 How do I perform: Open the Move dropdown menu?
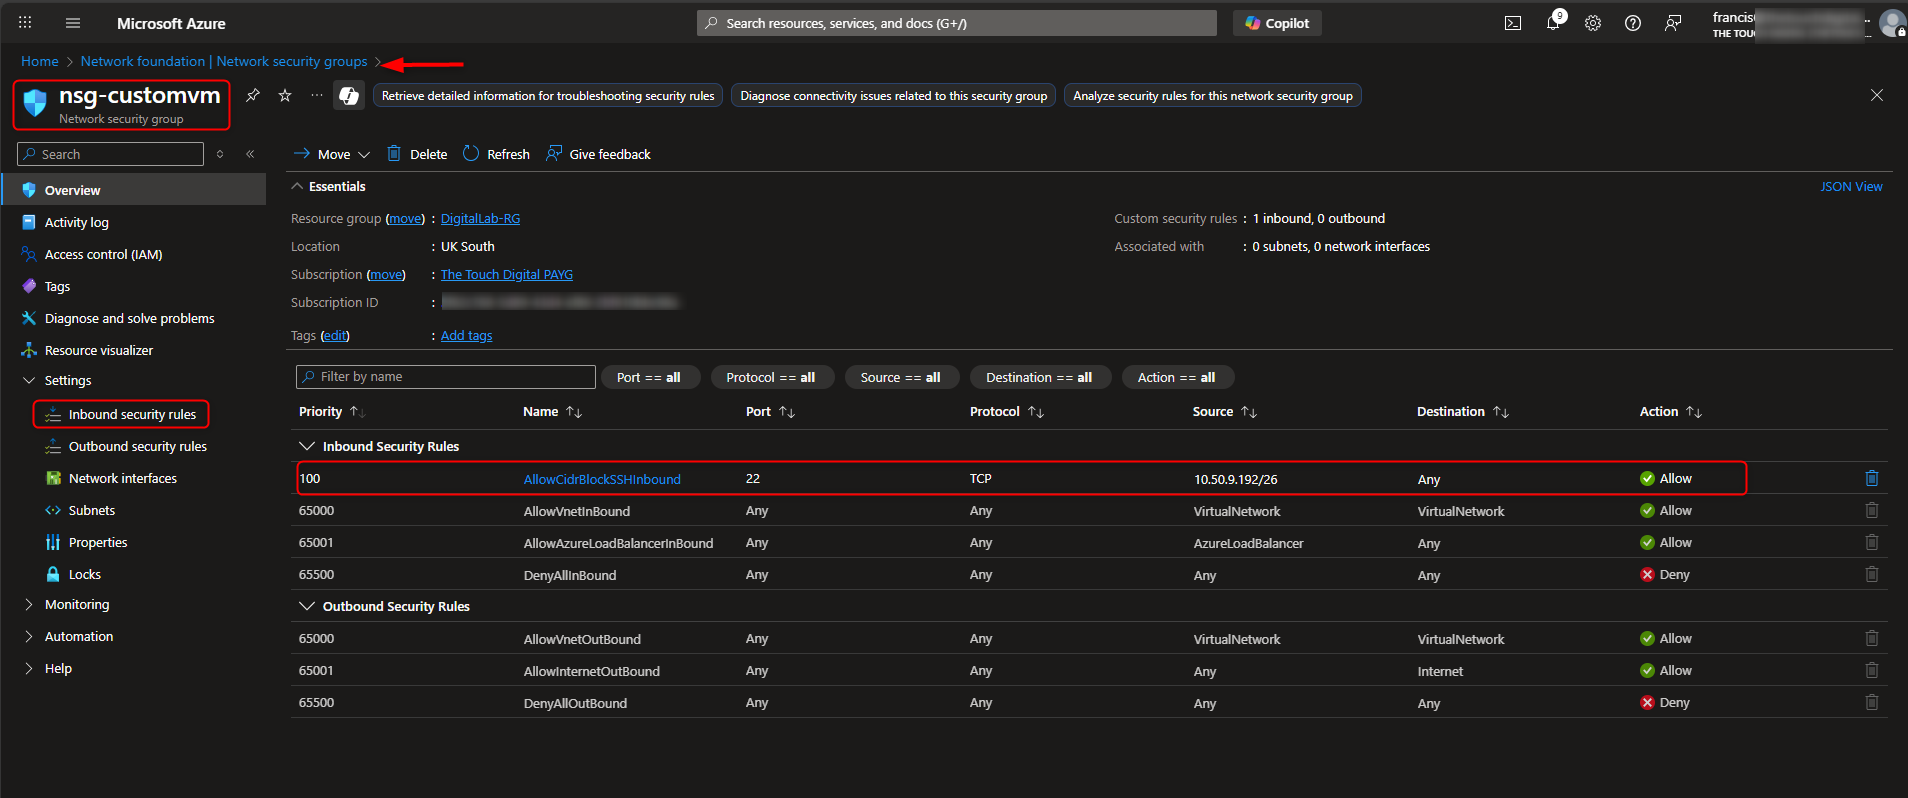pos(332,154)
